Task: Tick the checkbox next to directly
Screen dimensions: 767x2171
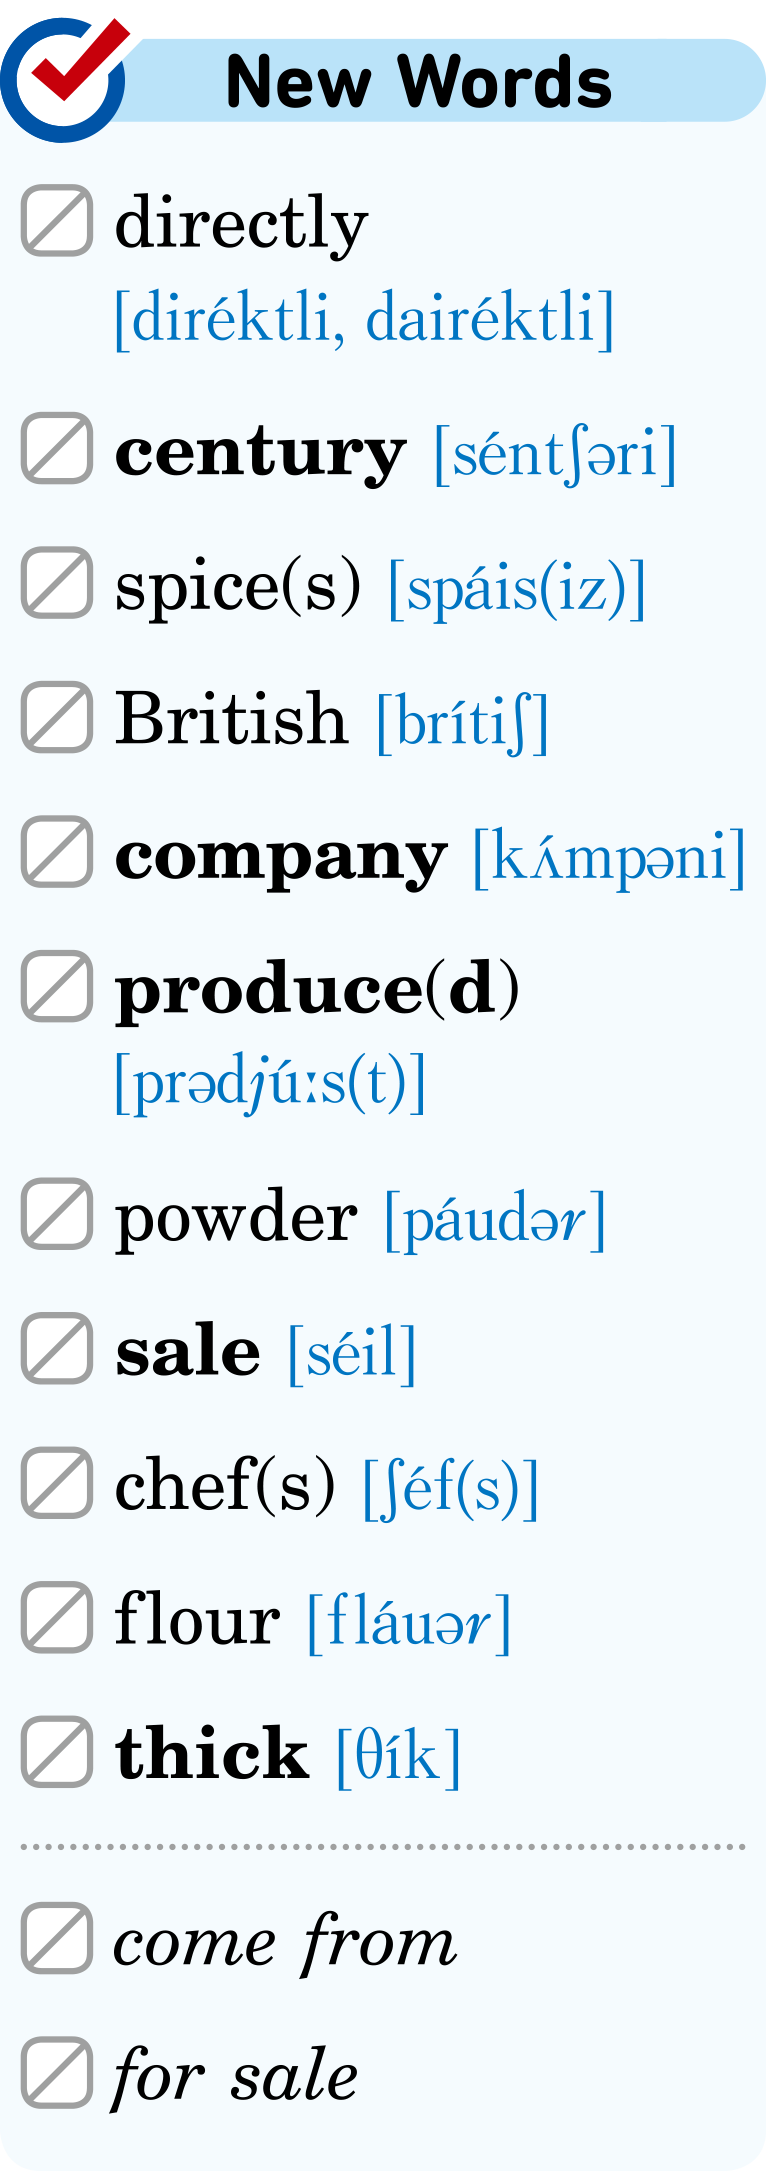Action: (57, 220)
